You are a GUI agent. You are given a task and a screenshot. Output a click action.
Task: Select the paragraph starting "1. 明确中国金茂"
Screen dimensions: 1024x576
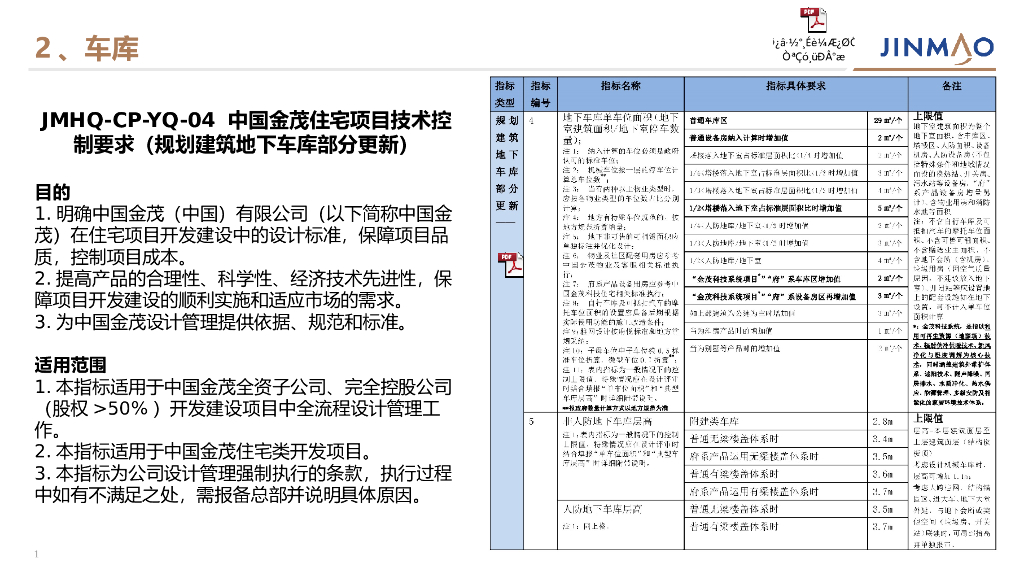pos(243,235)
